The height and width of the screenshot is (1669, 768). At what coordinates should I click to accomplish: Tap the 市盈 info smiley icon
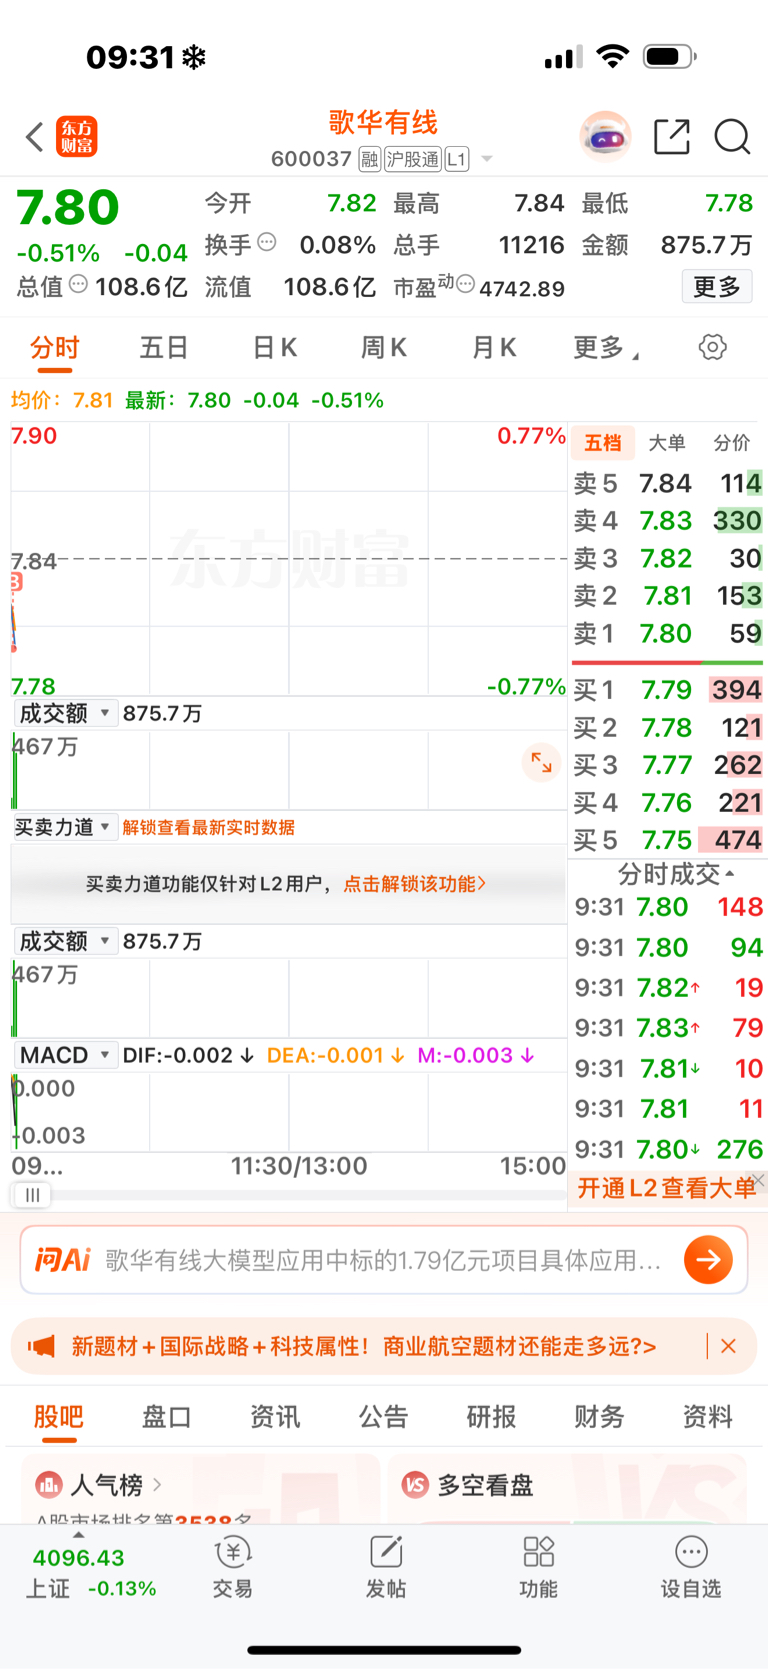click(x=465, y=284)
